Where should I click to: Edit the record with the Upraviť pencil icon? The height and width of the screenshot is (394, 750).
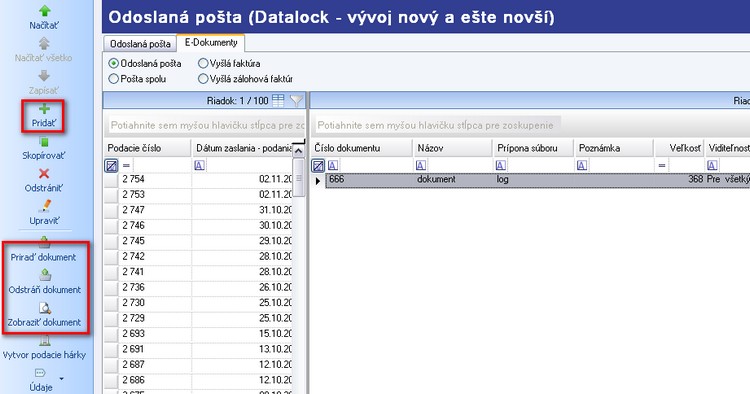coord(44,206)
